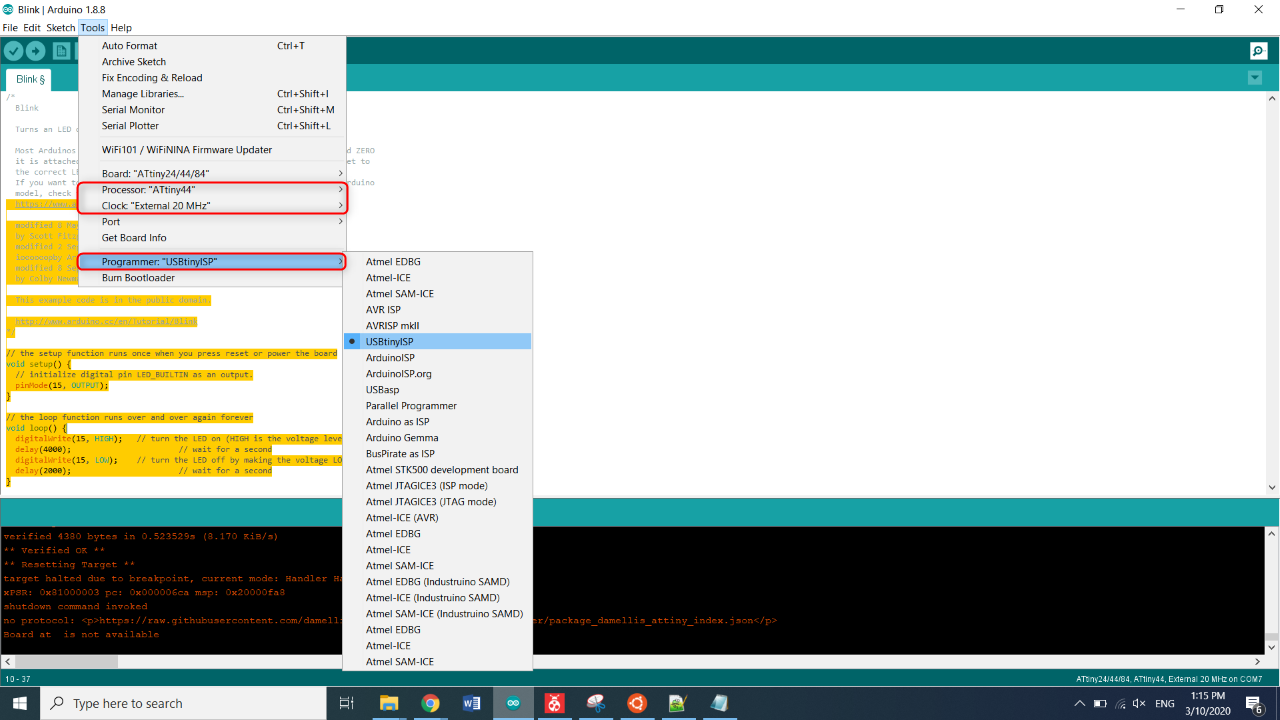This screenshot has width=1280, height=720.
Task: Select the Parallel Programmer option
Action: (x=437, y=406)
